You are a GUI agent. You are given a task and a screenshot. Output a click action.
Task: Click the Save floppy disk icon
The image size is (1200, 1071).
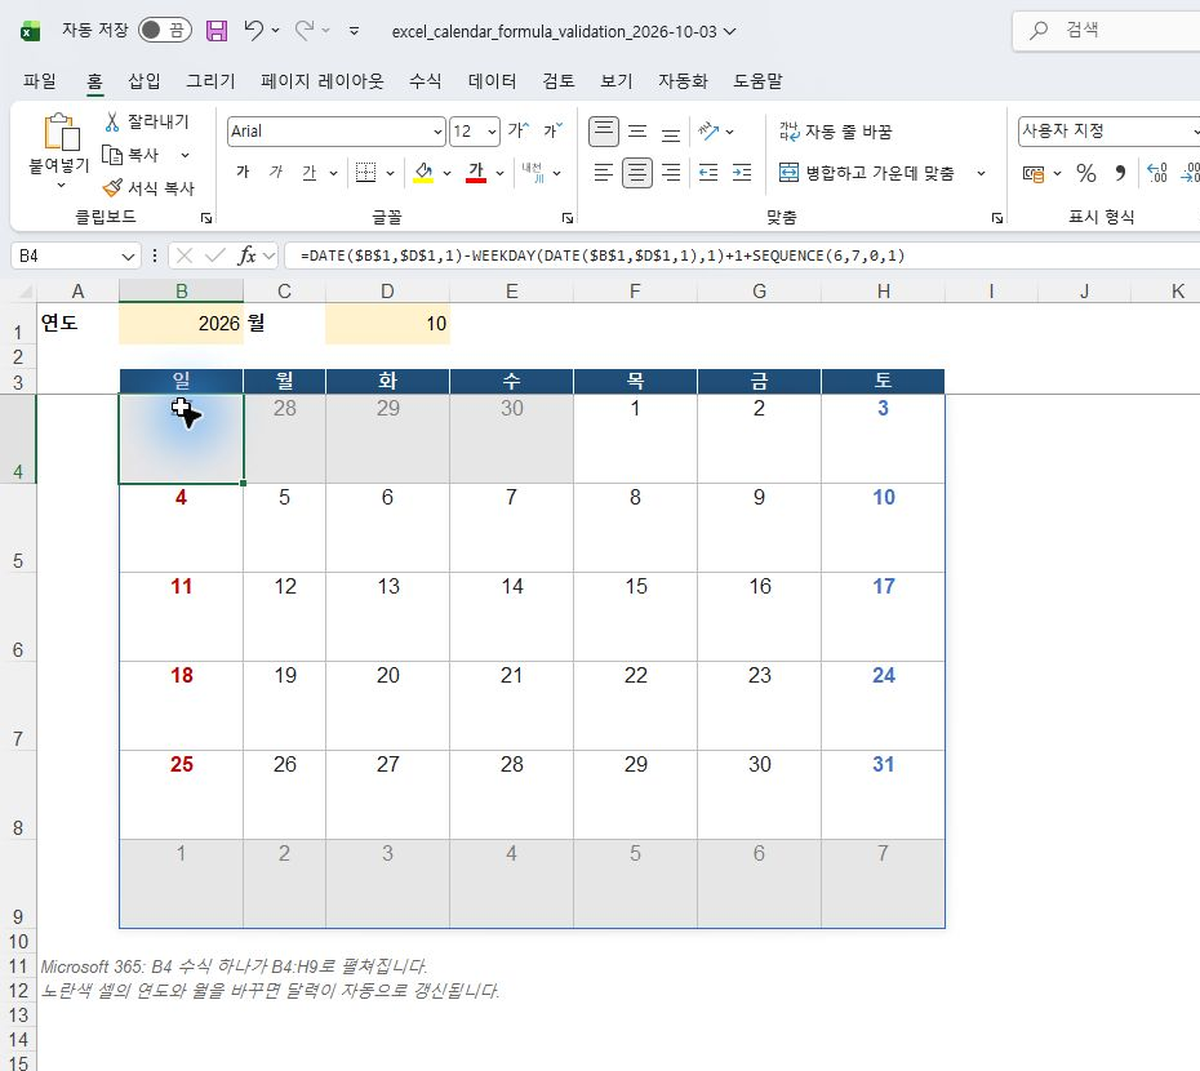click(216, 31)
